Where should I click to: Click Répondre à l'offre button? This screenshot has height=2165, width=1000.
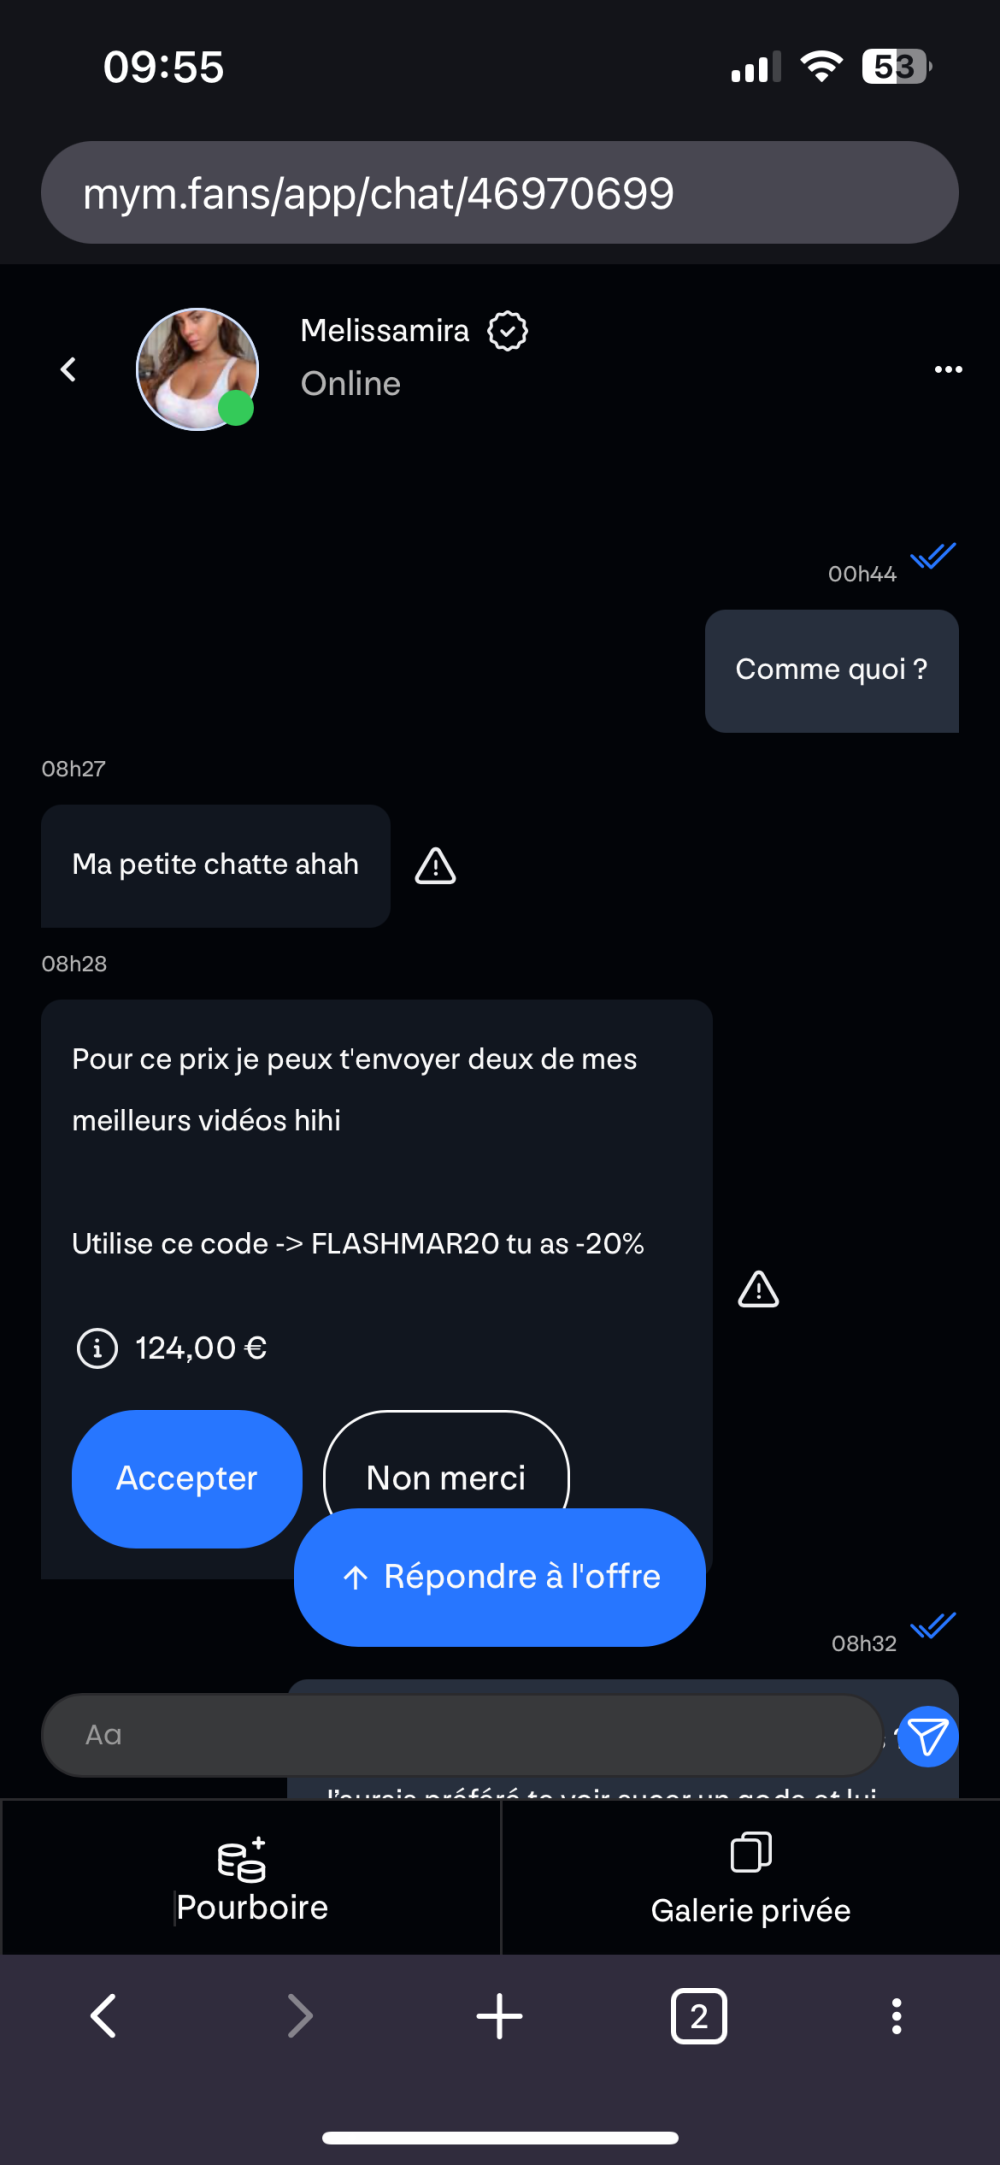pyautogui.click(x=500, y=1577)
